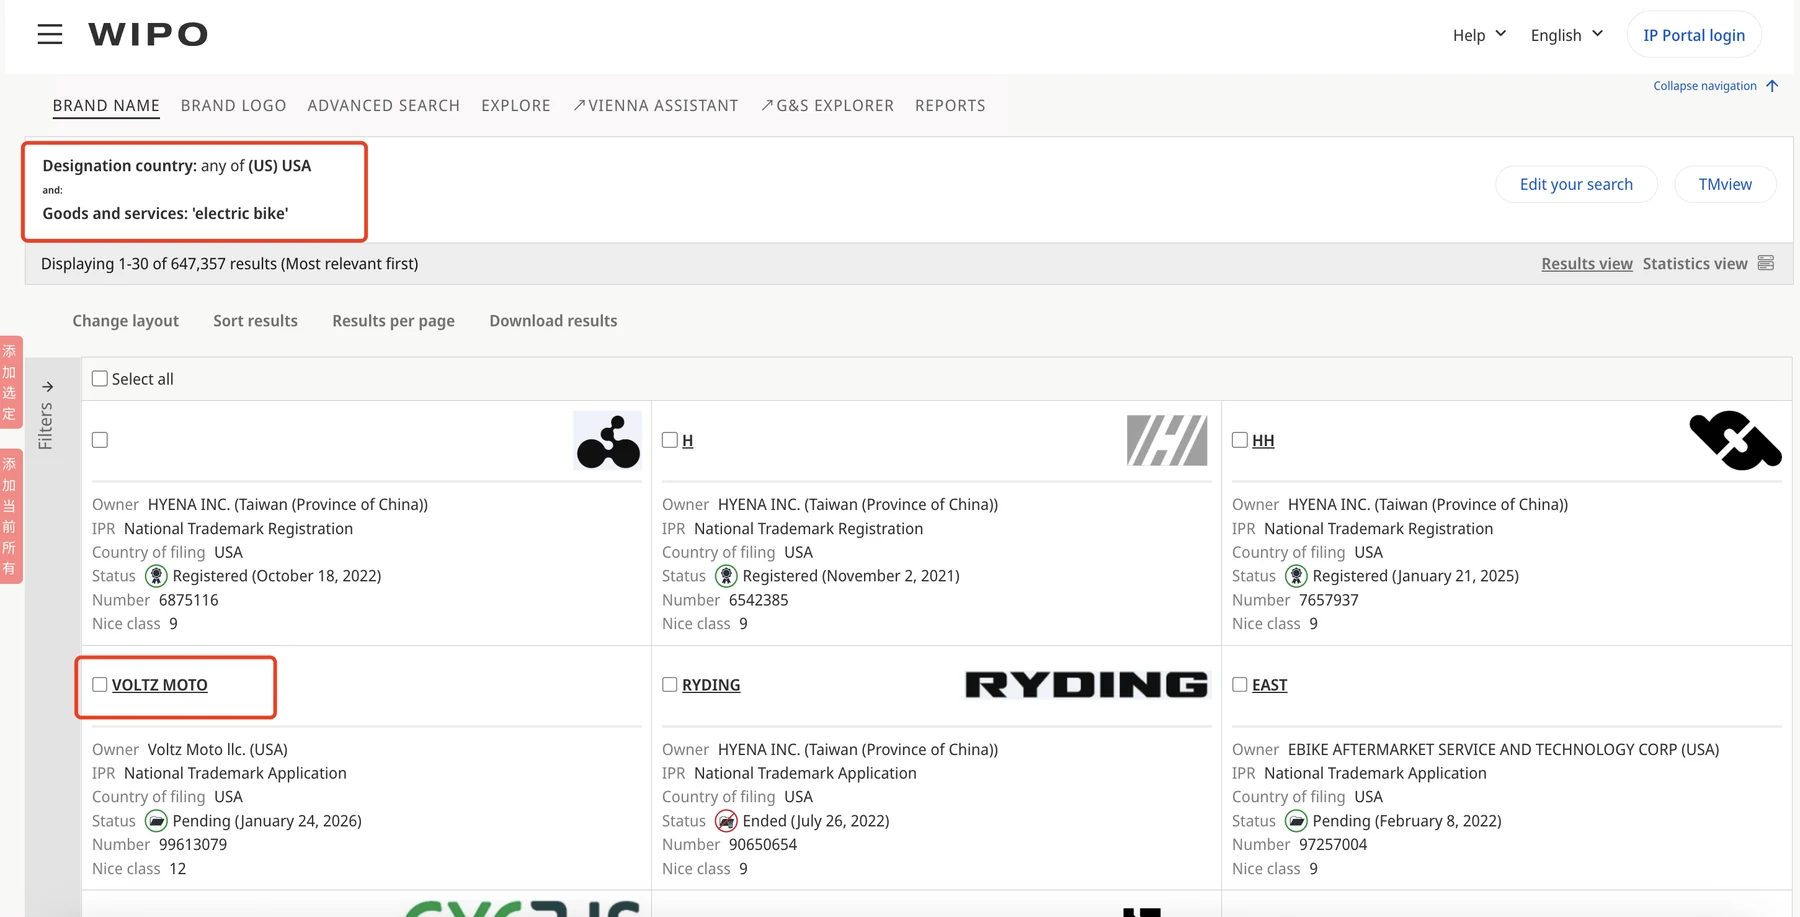Screen dimensions: 1800x917
Task: Open the H striped logo thumbnail
Action: (x=1167, y=441)
